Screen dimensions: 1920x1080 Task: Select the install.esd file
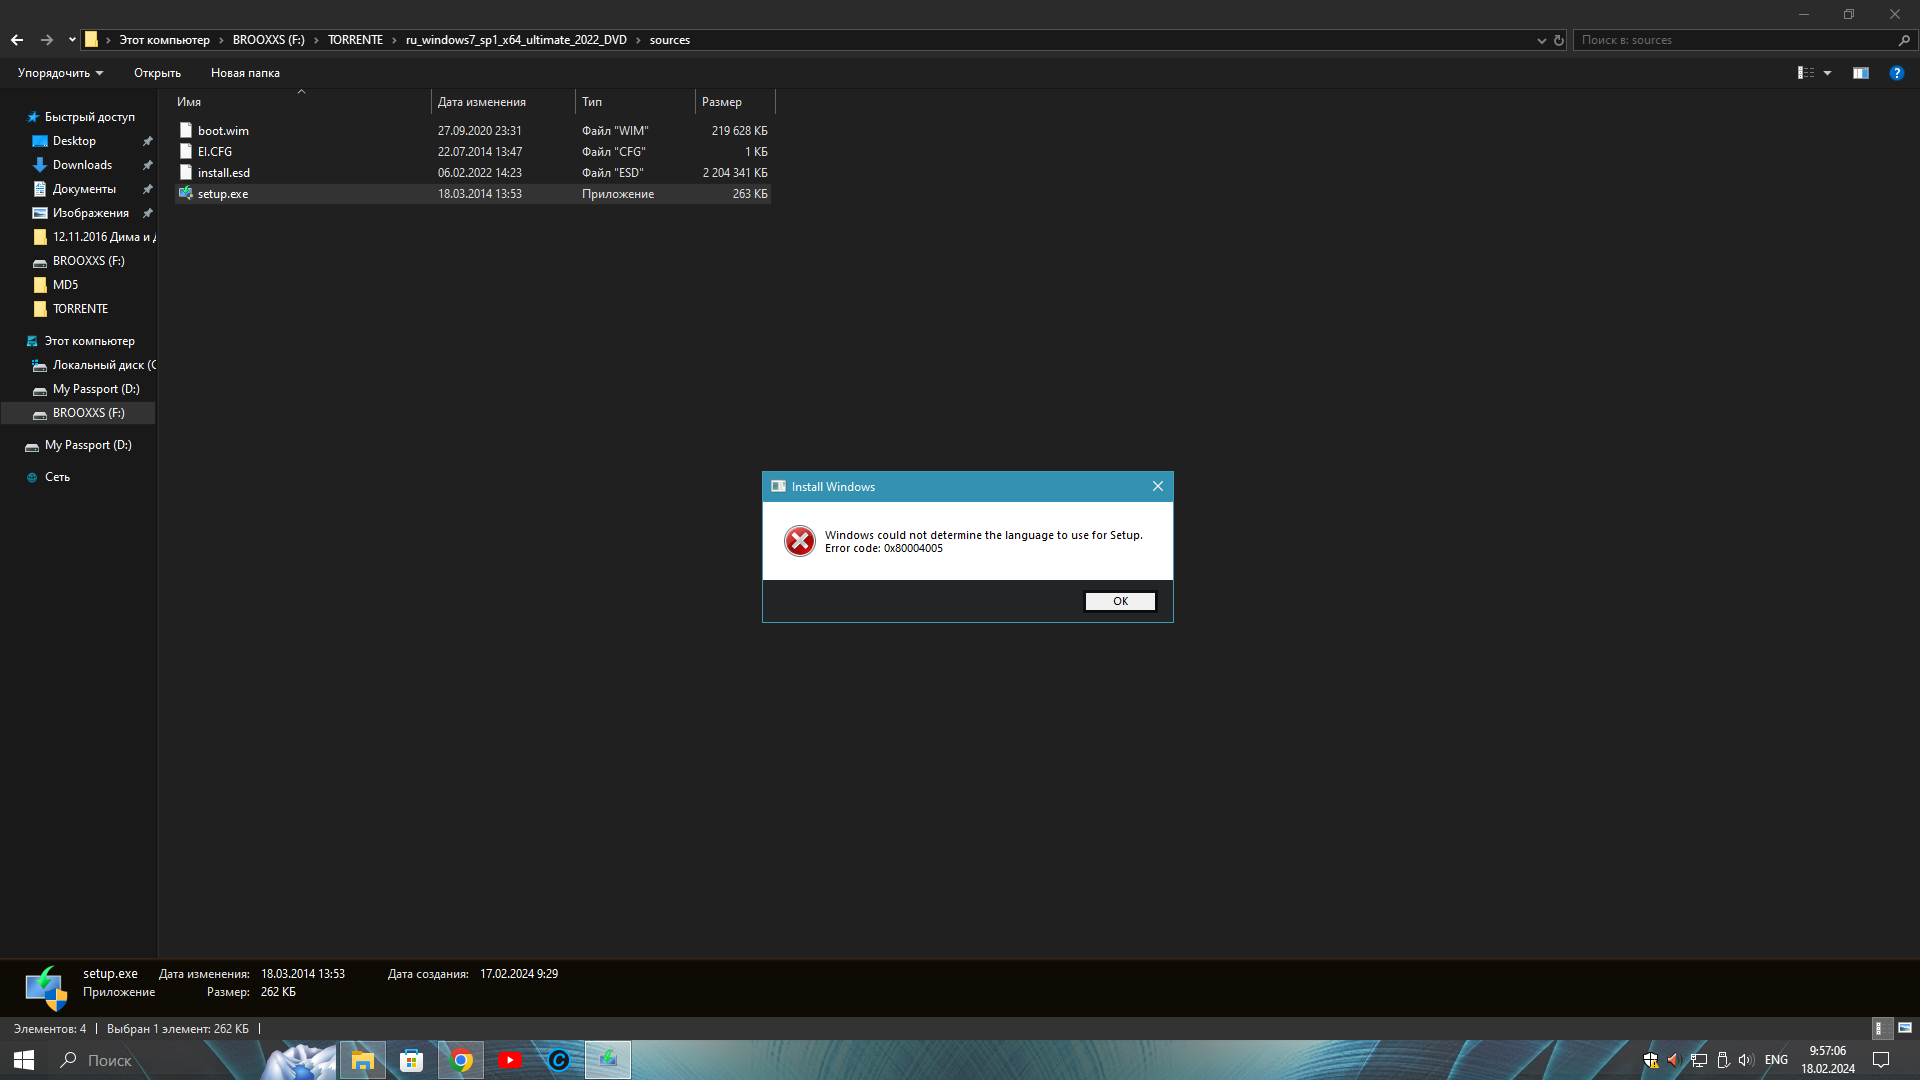[x=224, y=173]
